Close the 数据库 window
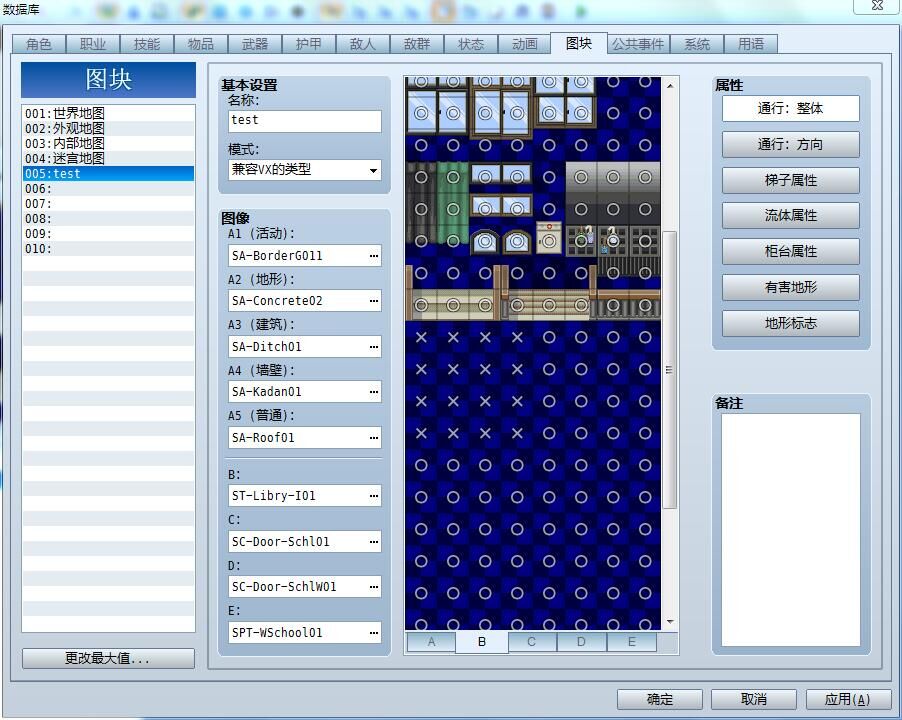The image size is (902, 720). tap(877, 6)
